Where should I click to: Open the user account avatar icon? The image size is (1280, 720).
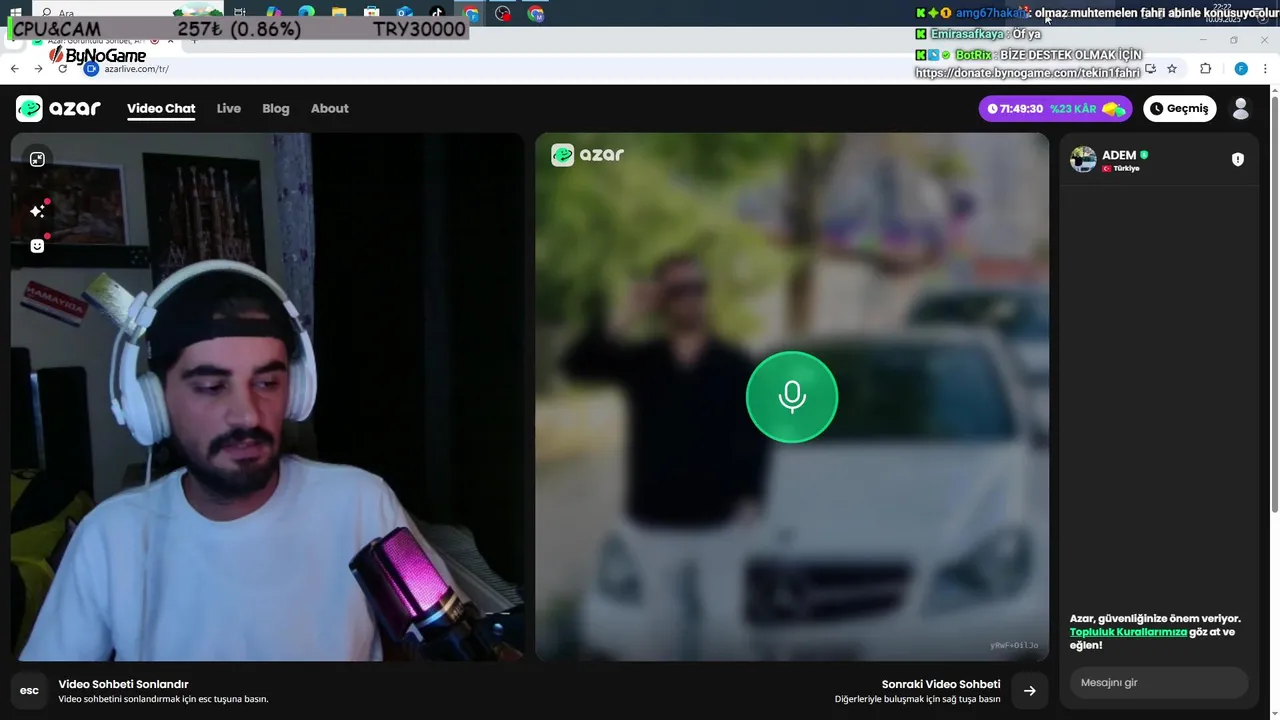tap(1241, 108)
